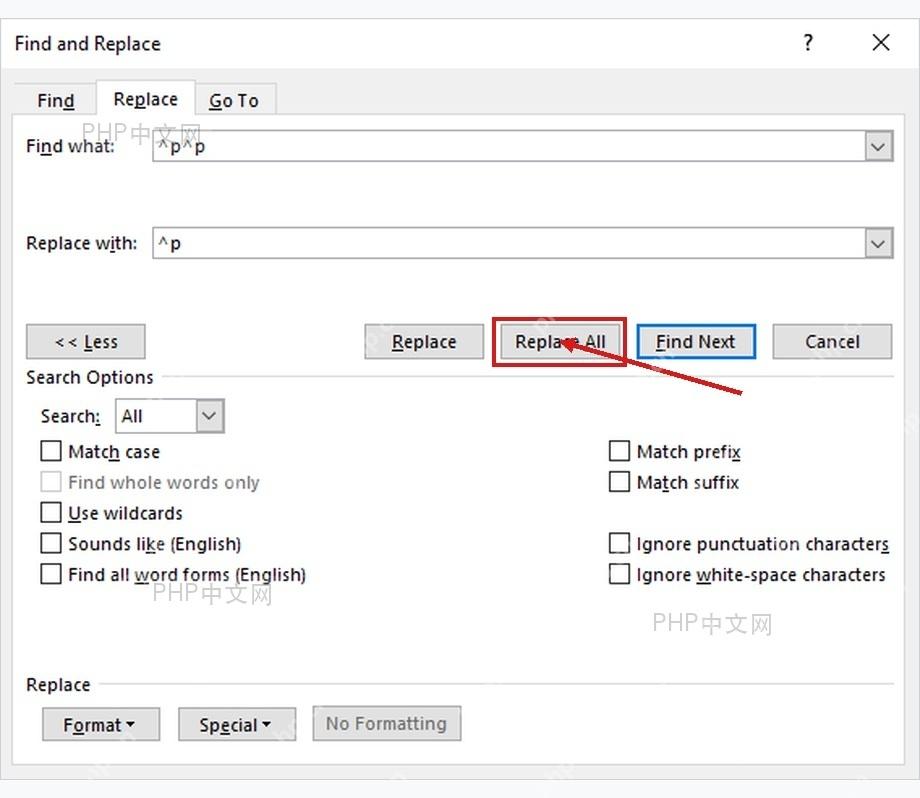This screenshot has height=798, width=920.
Task: Open the Special characters dropdown menu
Action: pyautogui.click(x=237, y=724)
